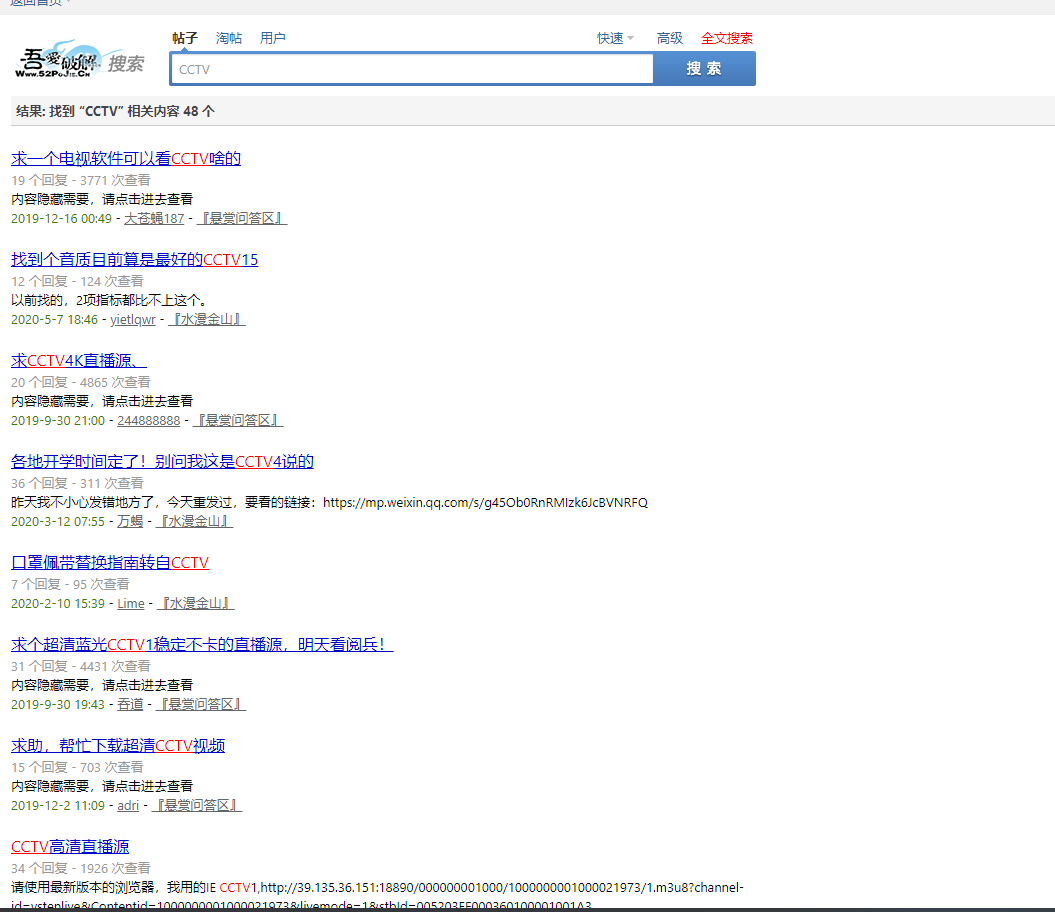This screenshot has height=912, width=1055.
Task: Open the red 全文搜索 link
Action: coord(726,38)
